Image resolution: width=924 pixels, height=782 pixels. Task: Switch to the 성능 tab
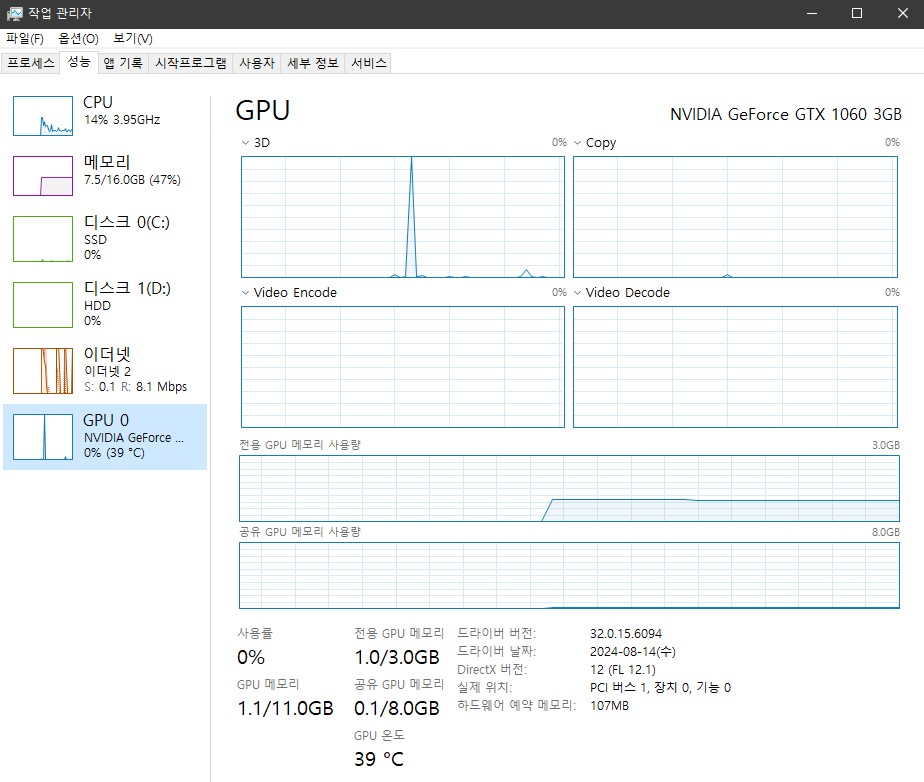79,62
